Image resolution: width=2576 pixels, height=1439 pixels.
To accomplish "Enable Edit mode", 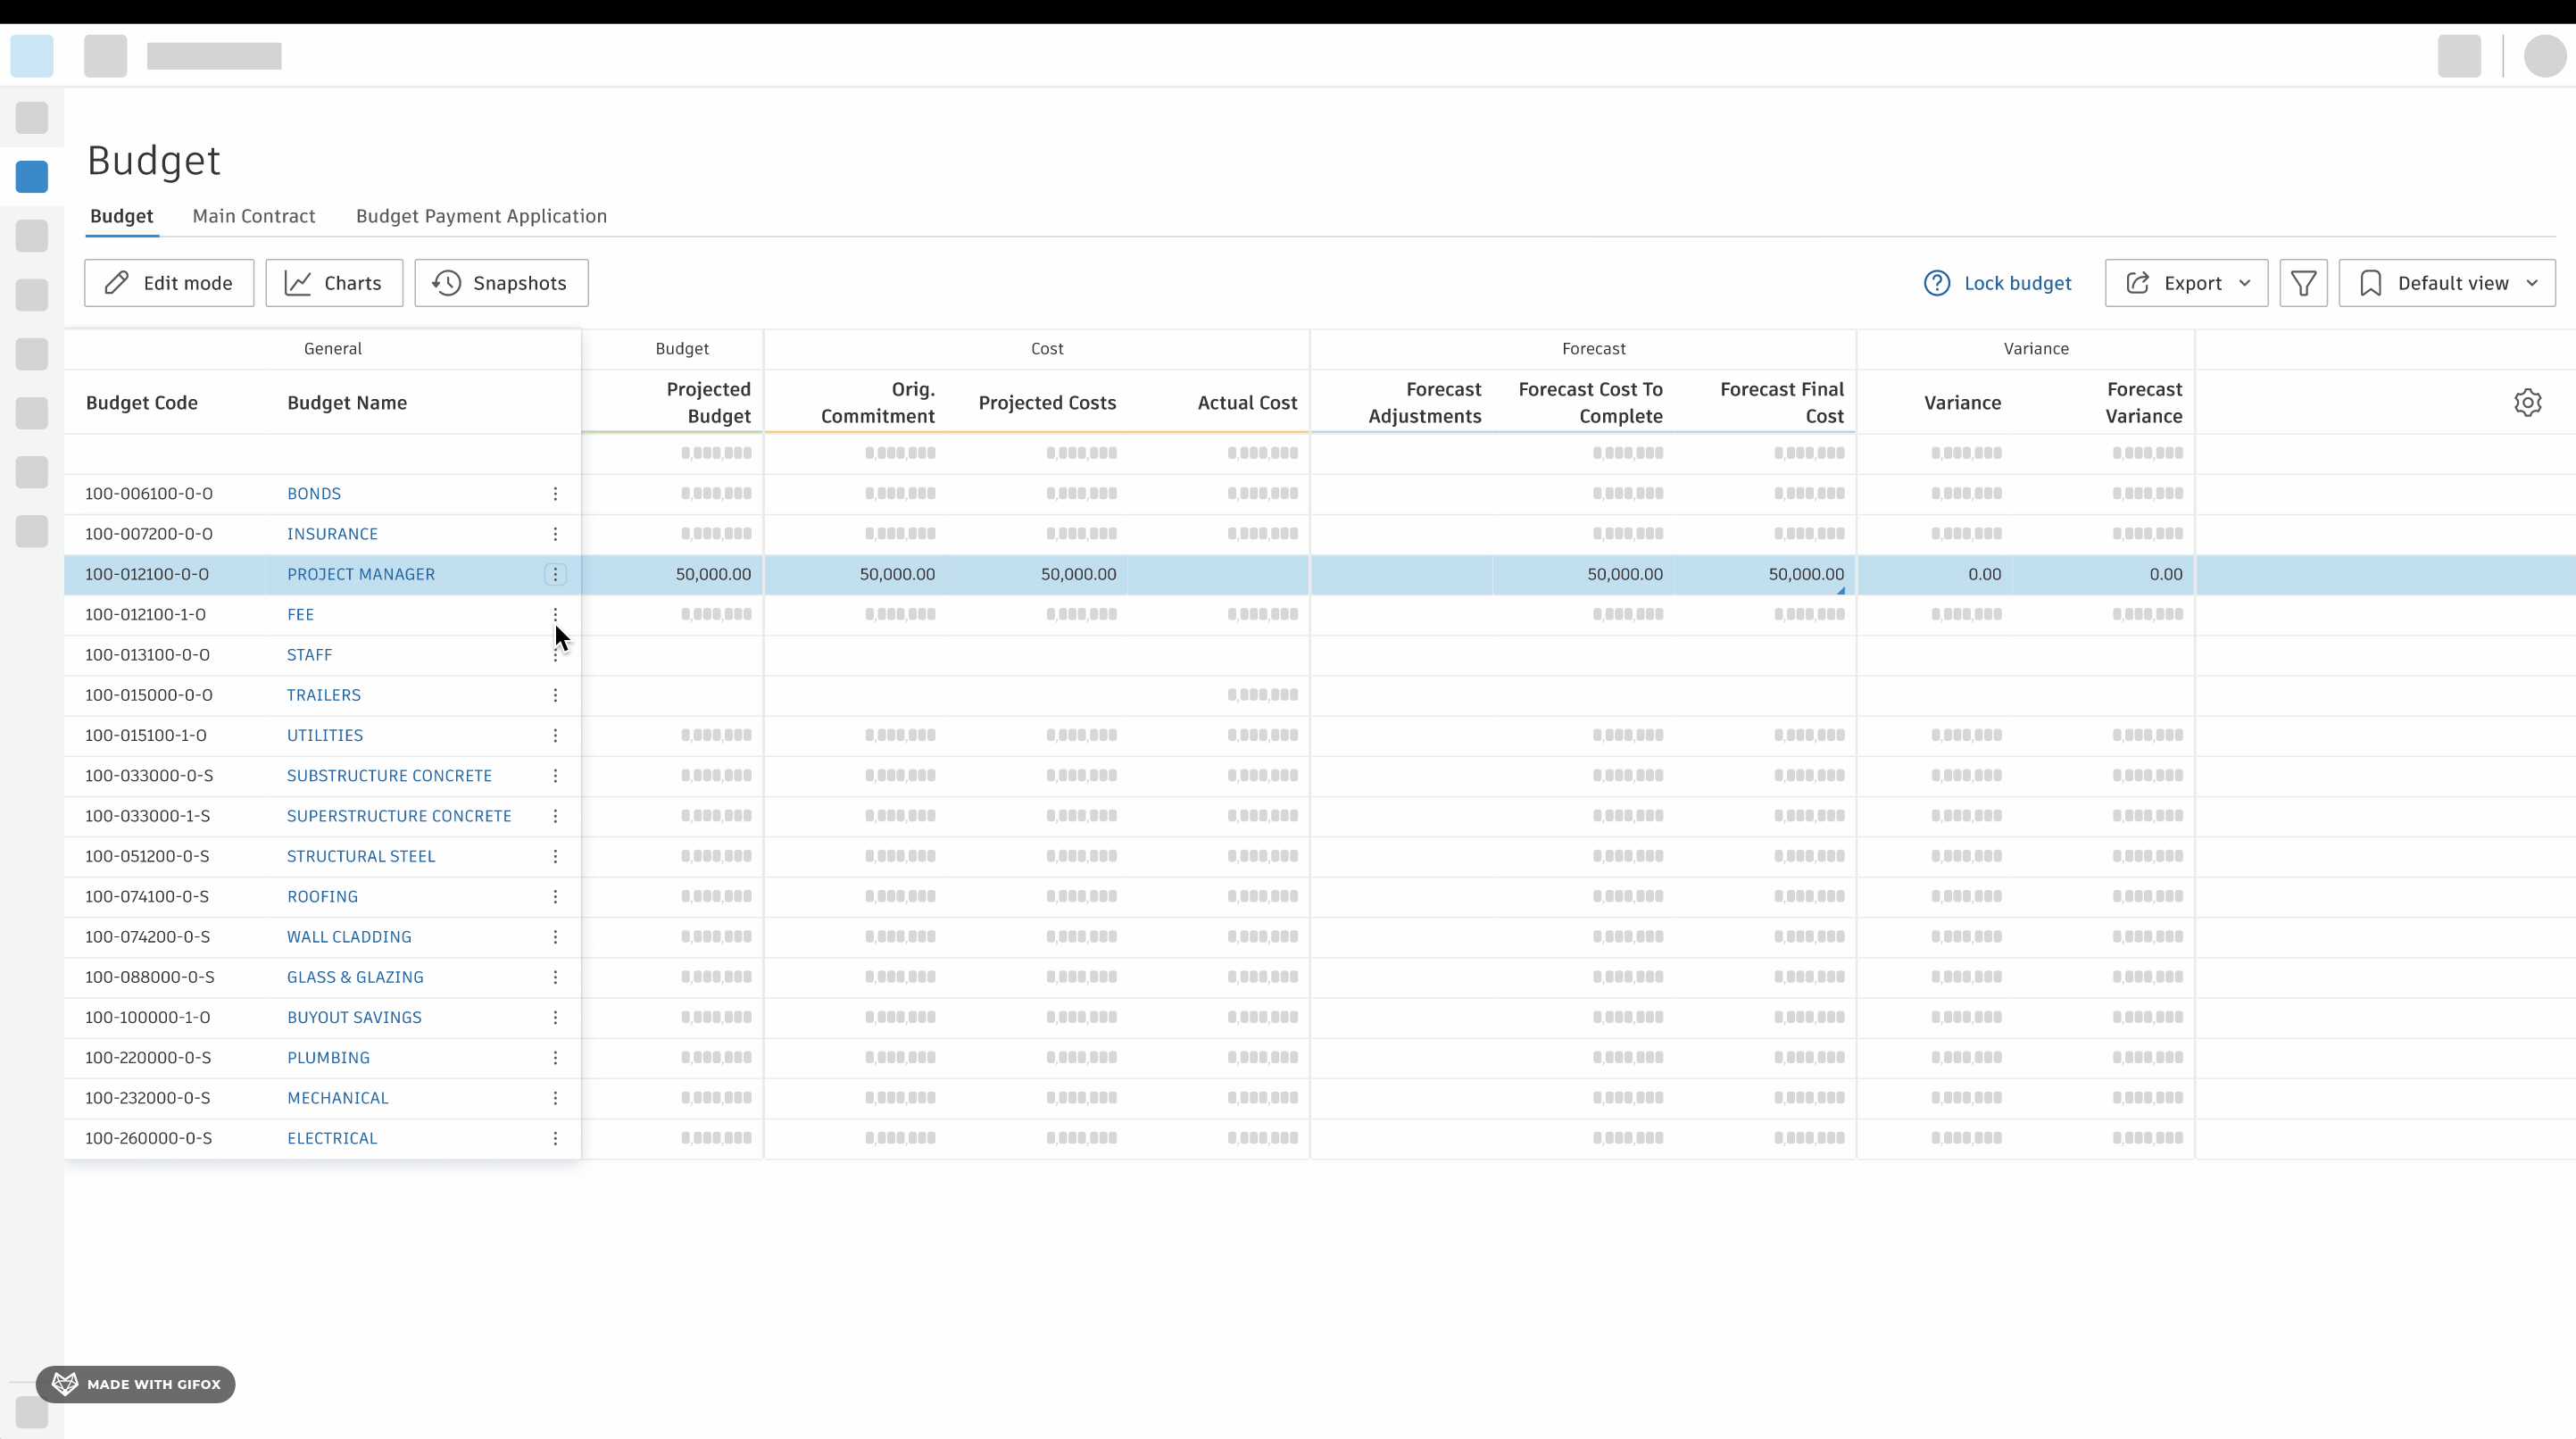I will click(x=169, y=284).
